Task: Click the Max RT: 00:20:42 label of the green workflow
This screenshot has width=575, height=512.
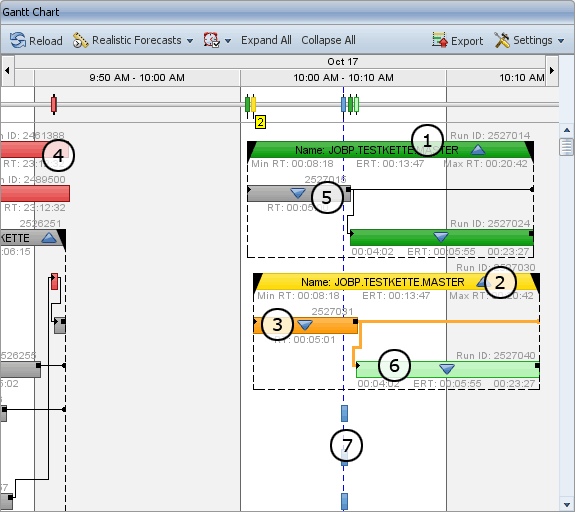Action: pos(486,164)
